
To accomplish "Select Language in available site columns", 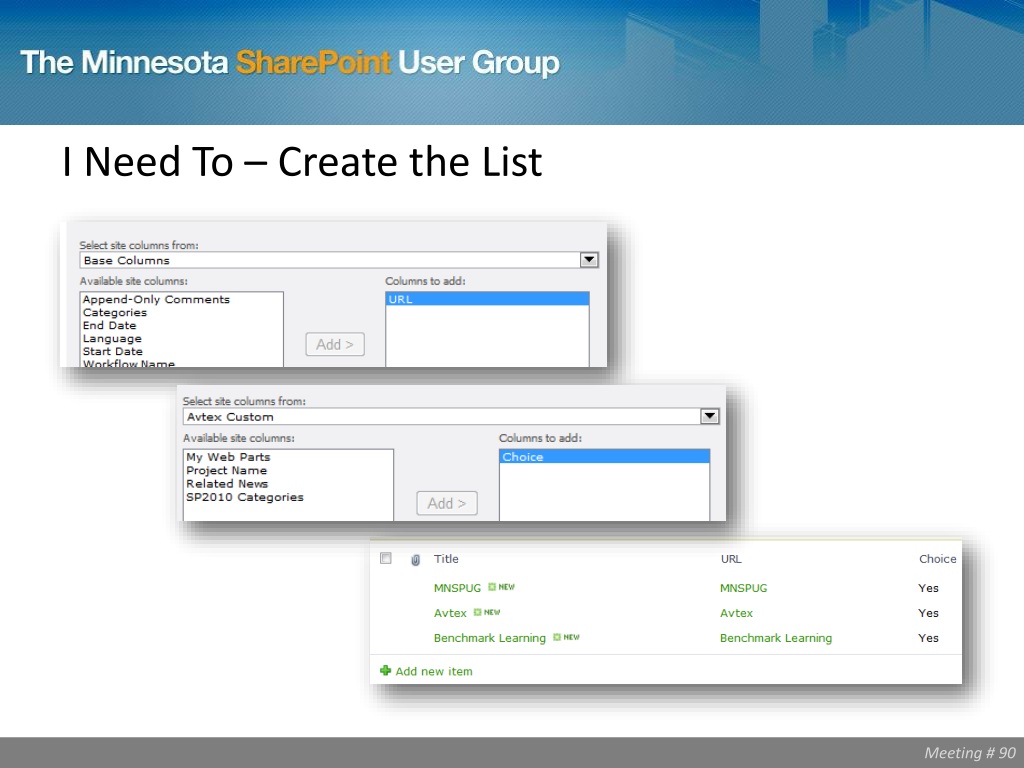I will [112, 338].
